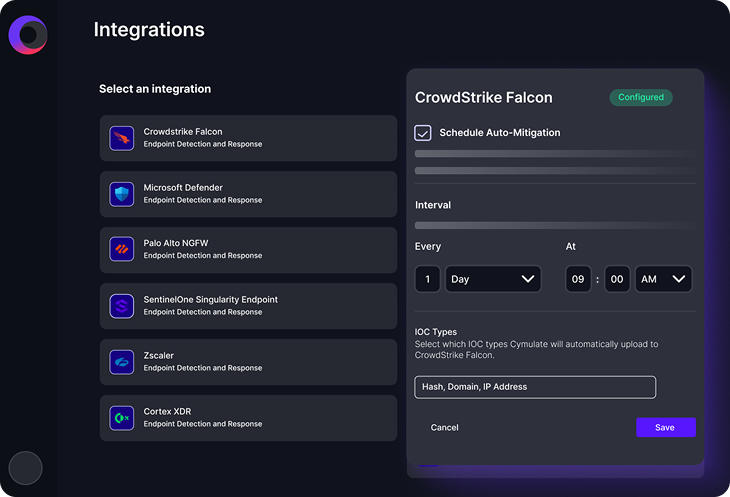Click the minutes field showing 00
Viewport: 730px width, 497px height.
[x=617, y=279]
